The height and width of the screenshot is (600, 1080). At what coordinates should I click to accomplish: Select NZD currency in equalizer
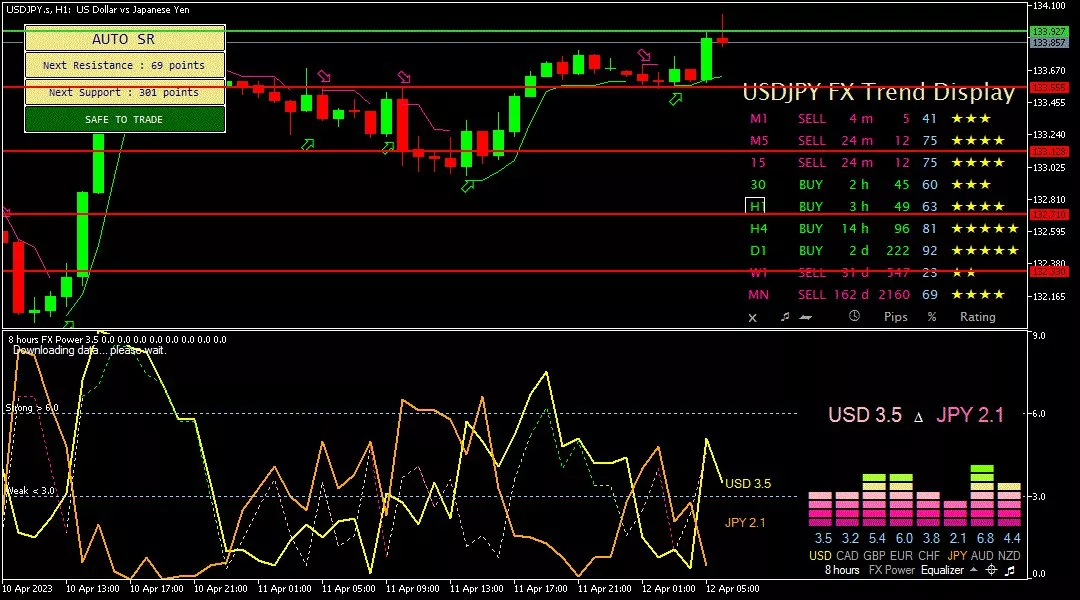1009,555
